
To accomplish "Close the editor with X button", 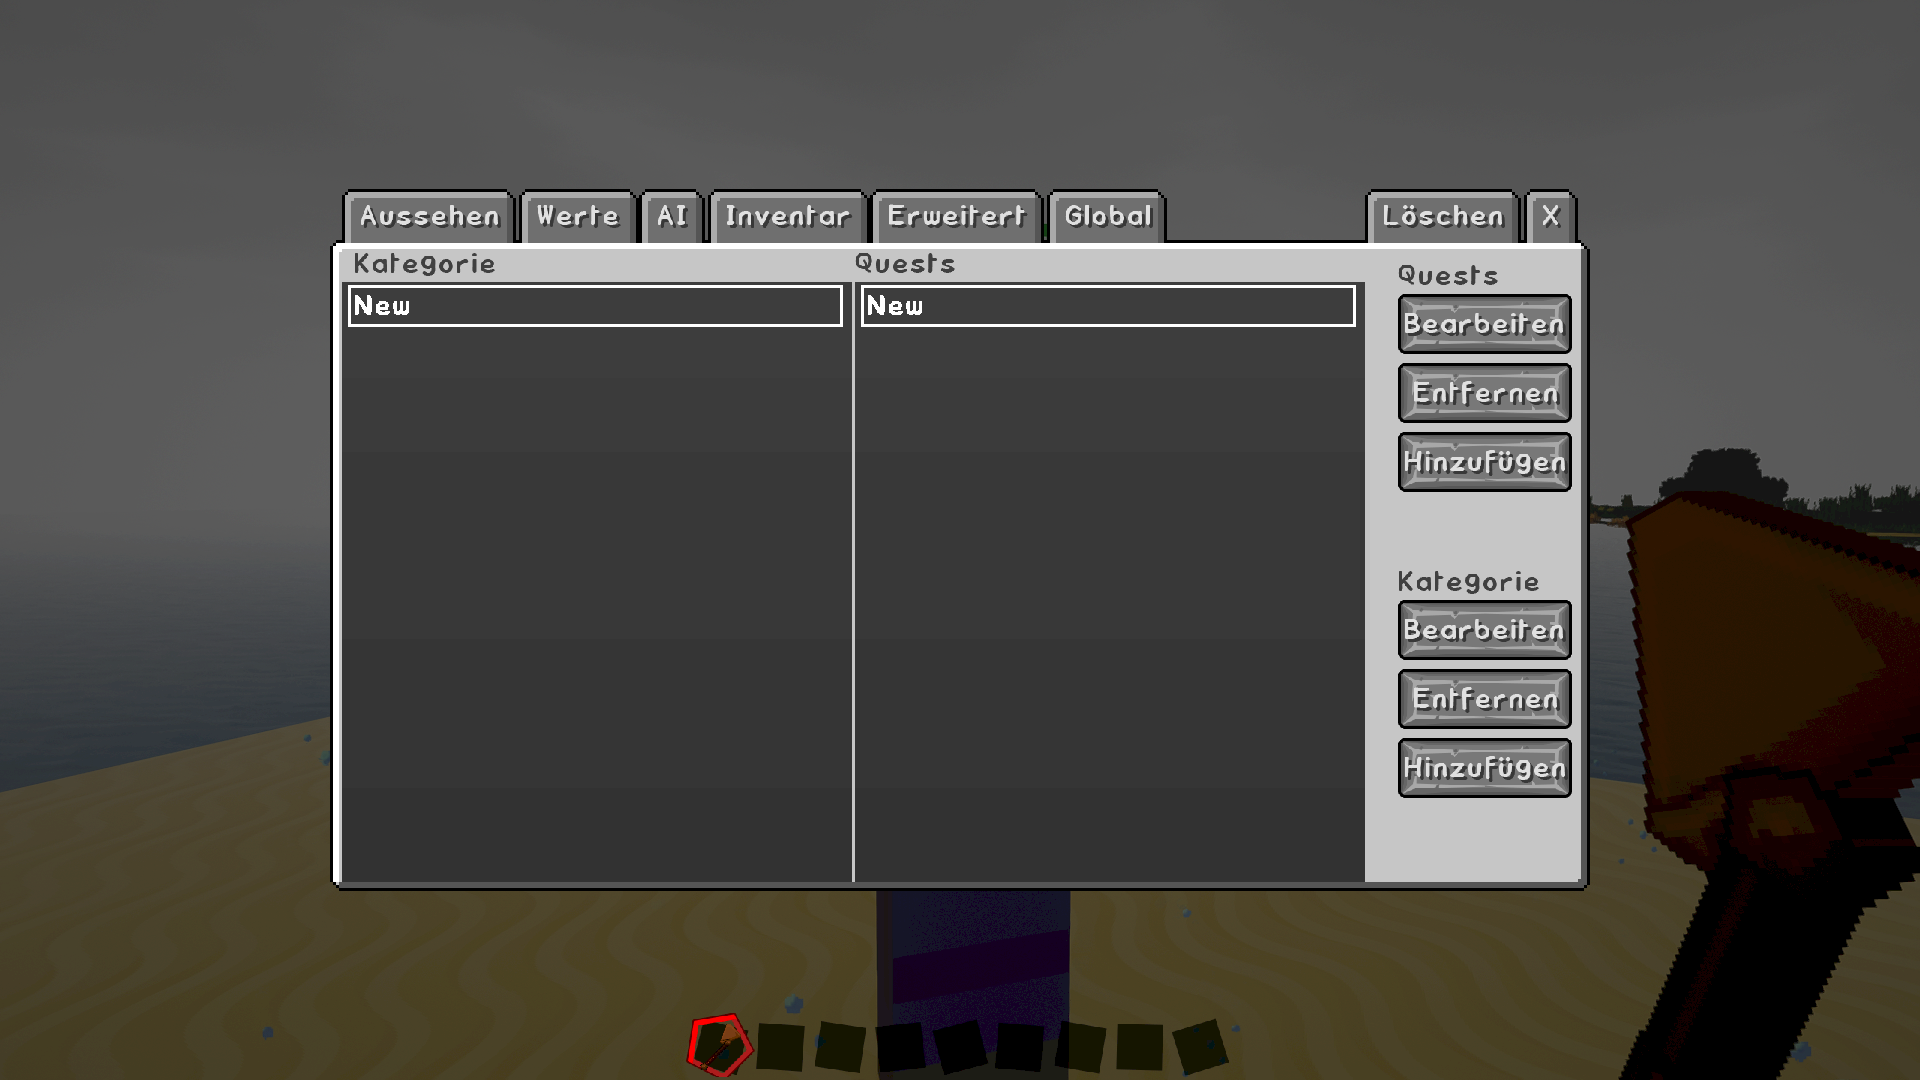I will pos(1551,215).
